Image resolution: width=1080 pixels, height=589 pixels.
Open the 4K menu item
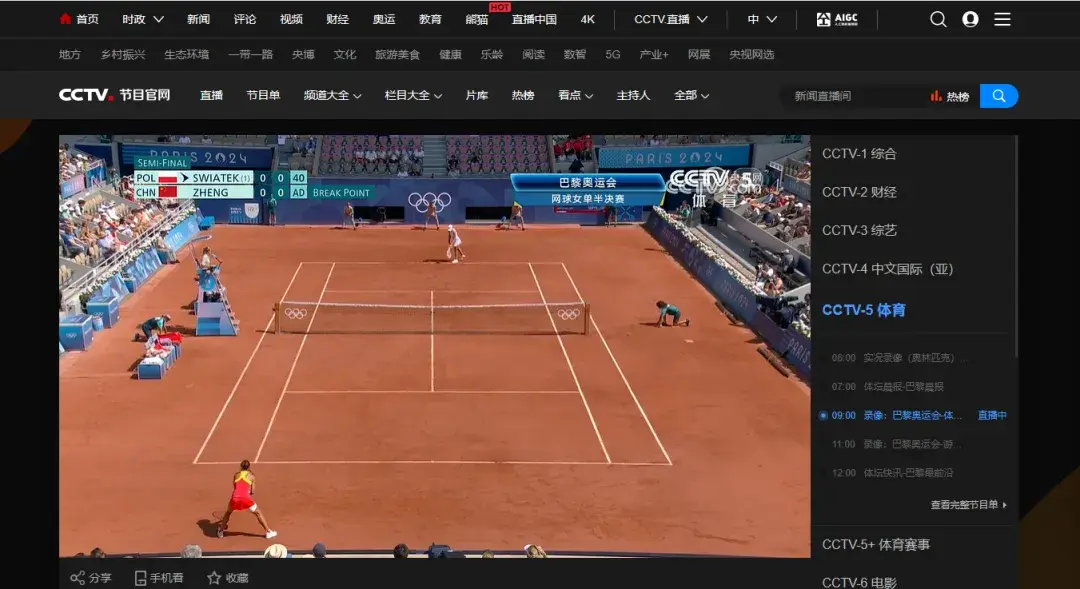coord(588,19)
